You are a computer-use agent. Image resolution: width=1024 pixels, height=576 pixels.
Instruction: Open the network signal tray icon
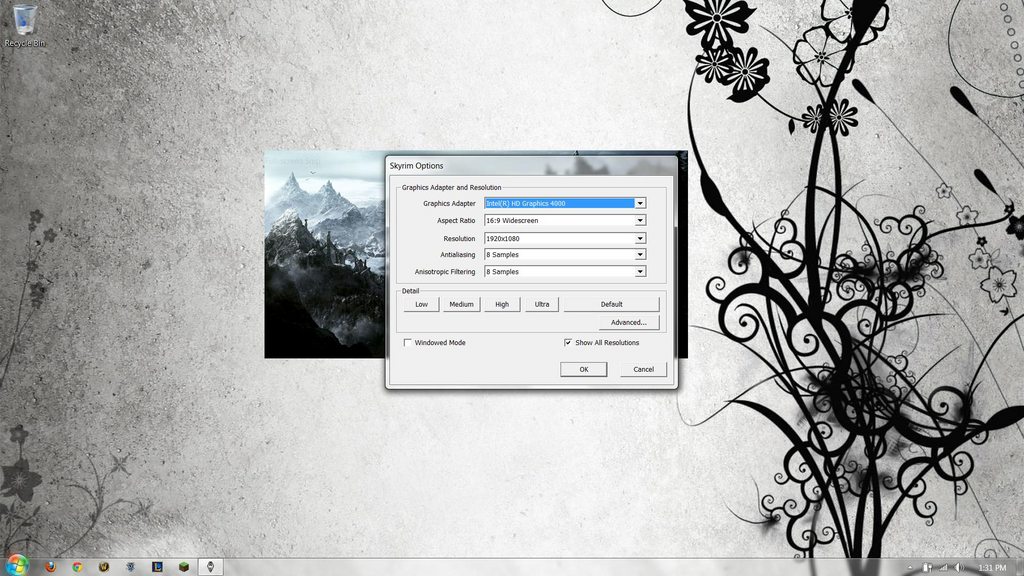[x=943, y=568]
